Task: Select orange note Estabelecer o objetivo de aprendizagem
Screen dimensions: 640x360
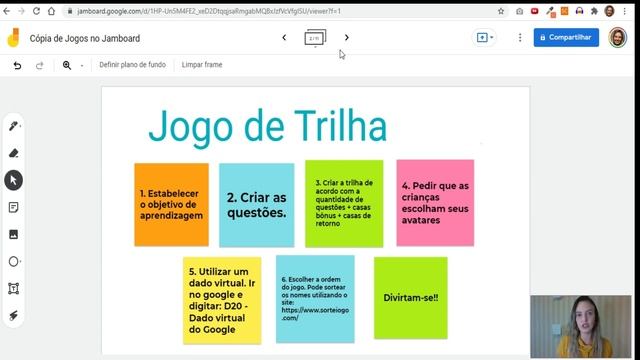Action: pyautogui.click(x=171, y=204)
